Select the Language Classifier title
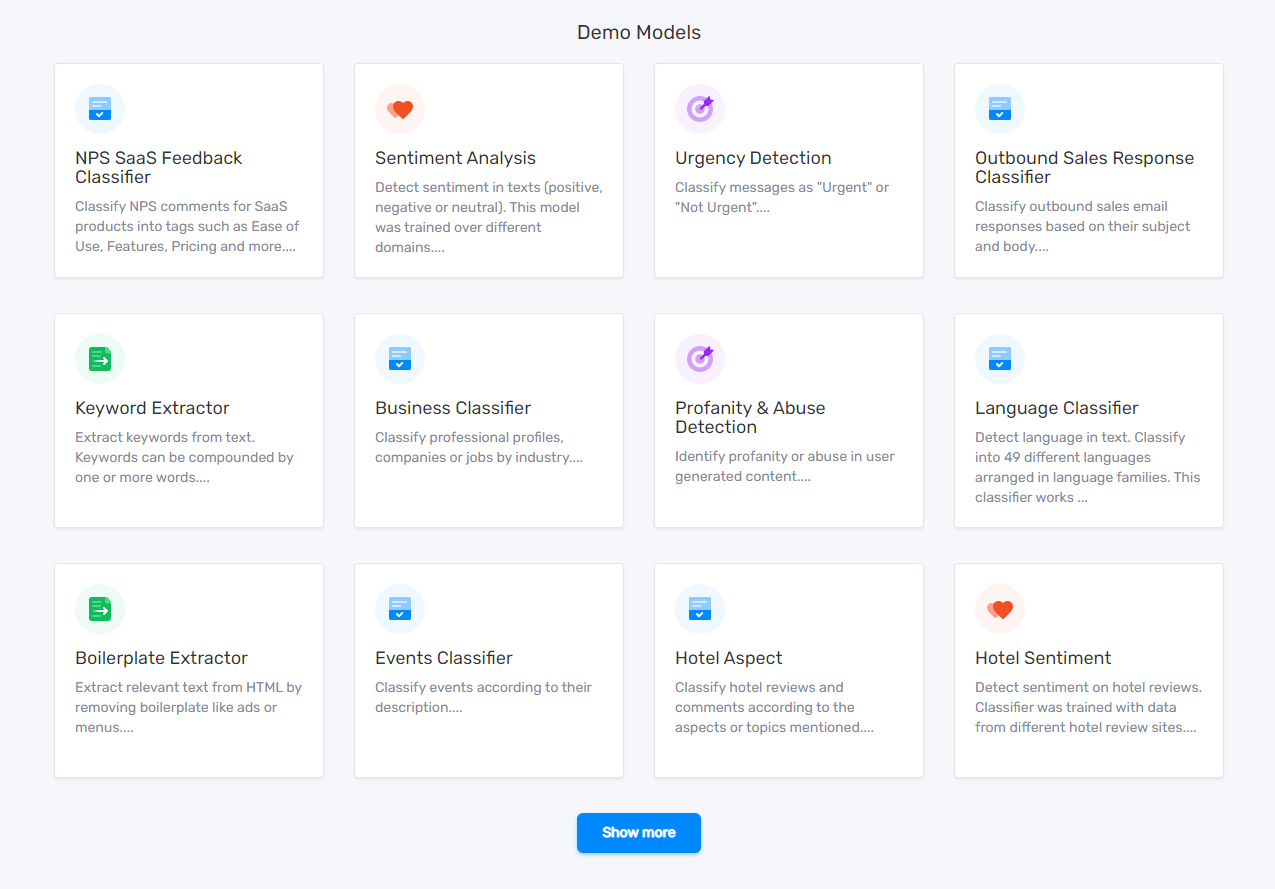The width and height of the screenshot is (1275, 889). pos(1057,408)
